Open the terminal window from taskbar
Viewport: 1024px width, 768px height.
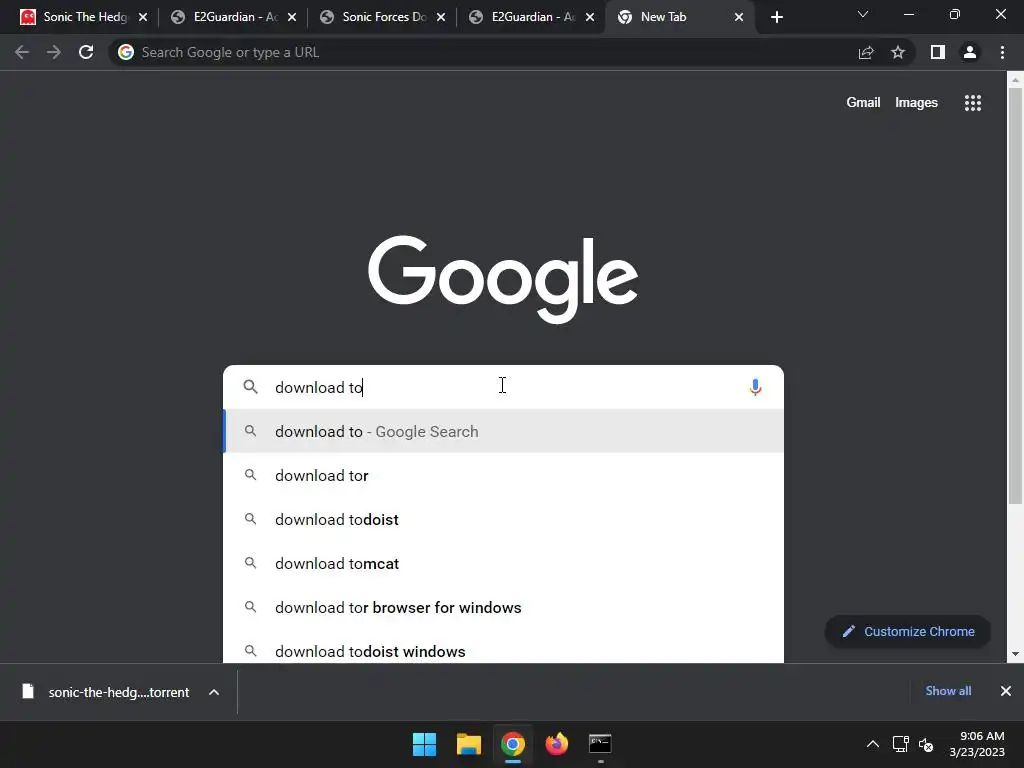pos(600,744)
